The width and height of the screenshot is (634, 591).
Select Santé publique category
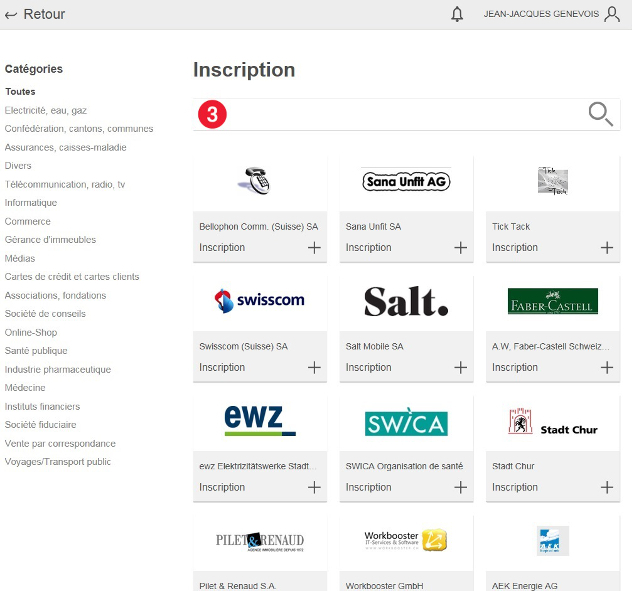coord(36,350)
